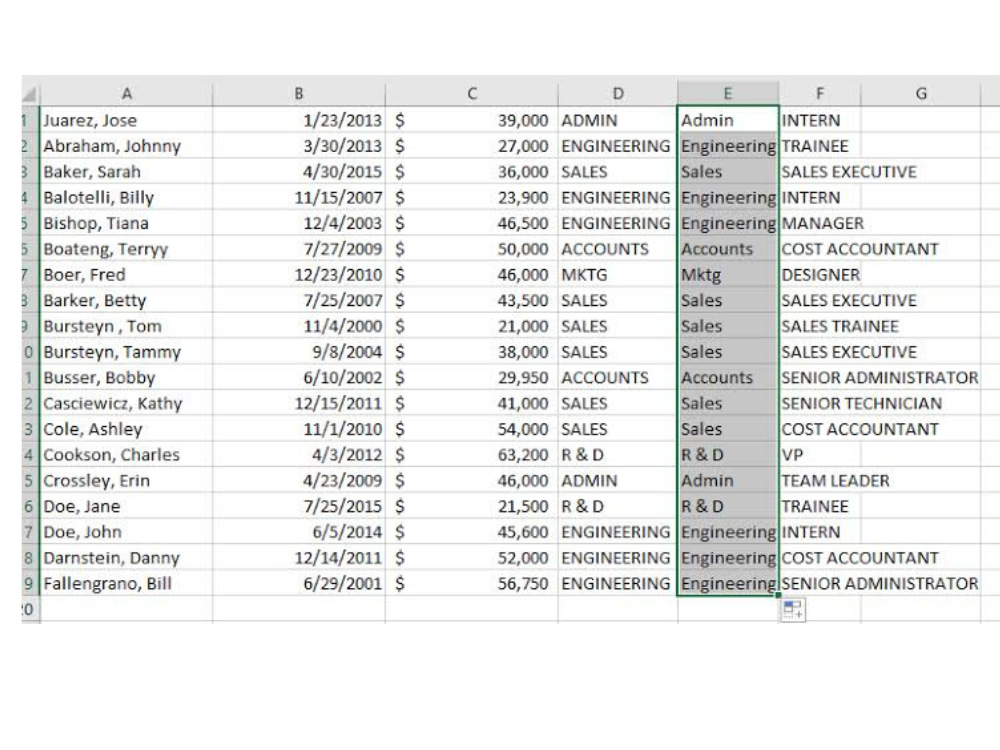
Task: Click cell containing Barker, Betty
Action: click(x=126, y=300)
